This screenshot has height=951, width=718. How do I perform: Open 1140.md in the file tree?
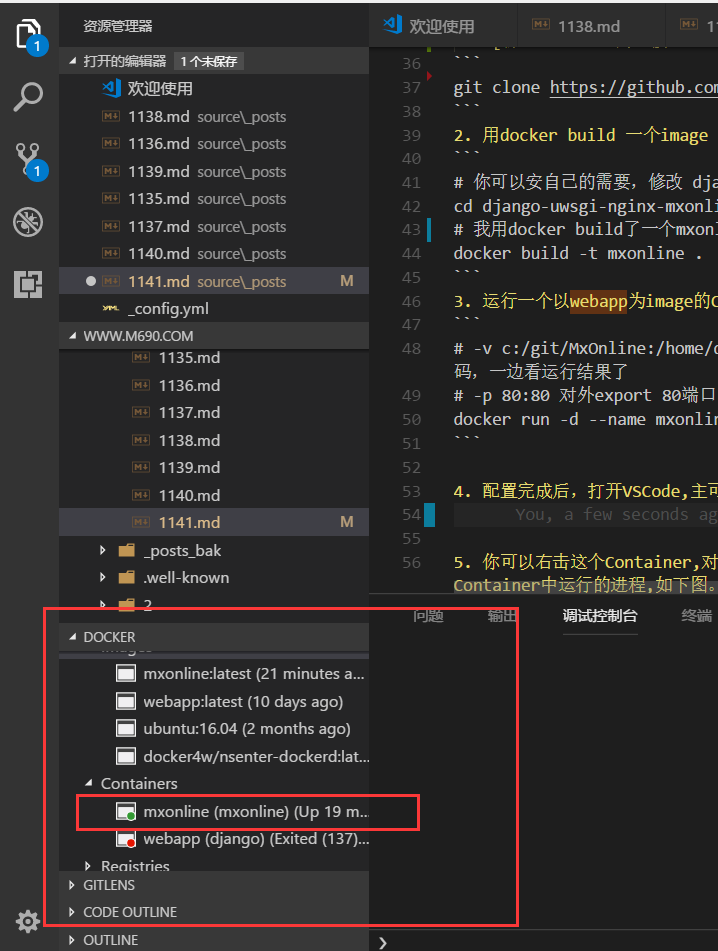[214, 495]
